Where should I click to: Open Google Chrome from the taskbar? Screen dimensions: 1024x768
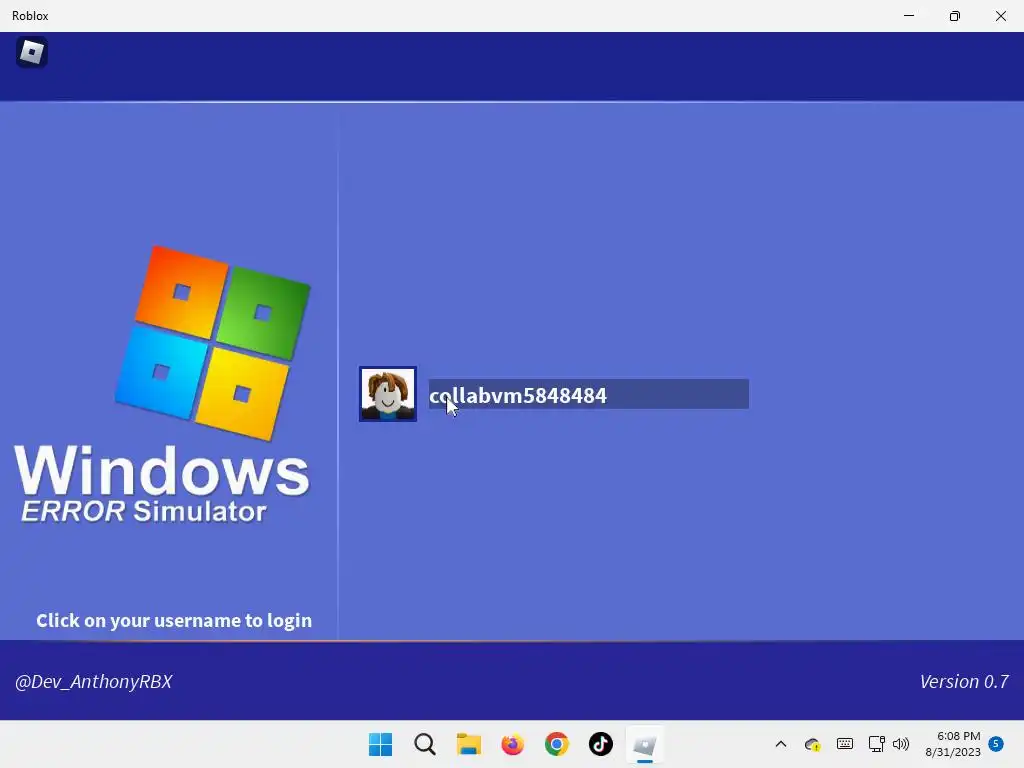(x=556, y=744)
